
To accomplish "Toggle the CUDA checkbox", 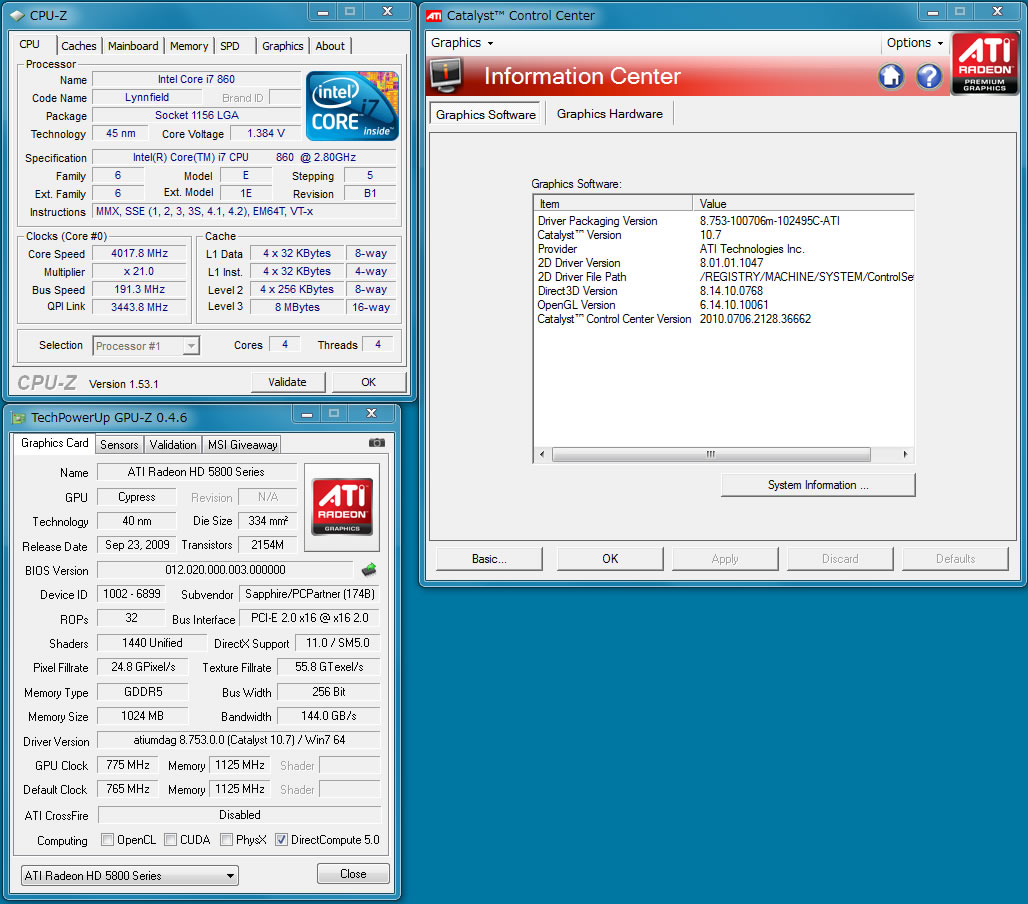I will tap(171, 840).
